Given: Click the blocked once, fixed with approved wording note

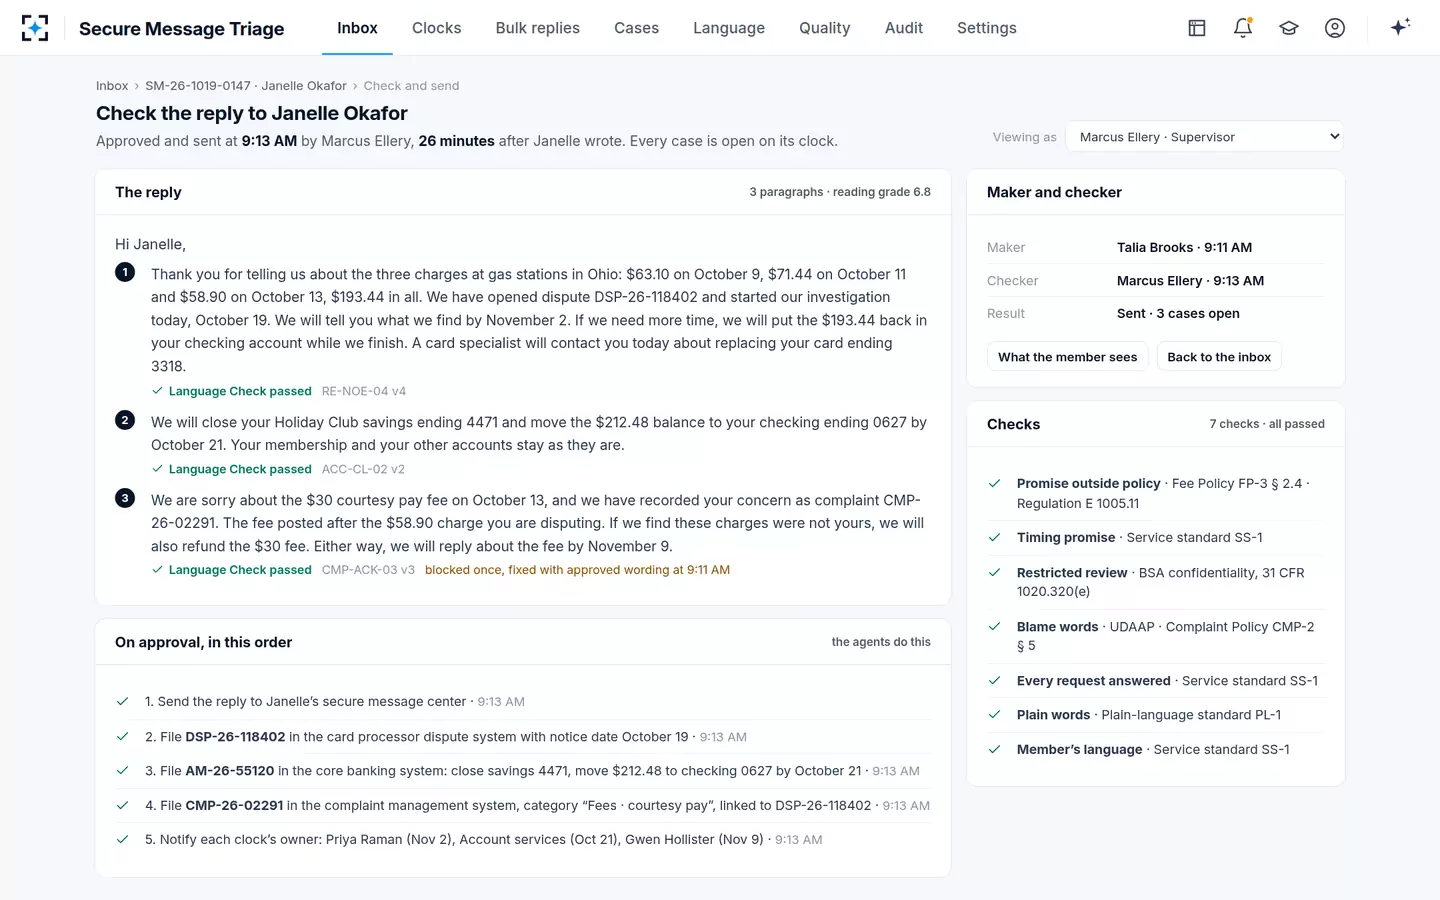Looking at the screenshot, I should (577, 570).
